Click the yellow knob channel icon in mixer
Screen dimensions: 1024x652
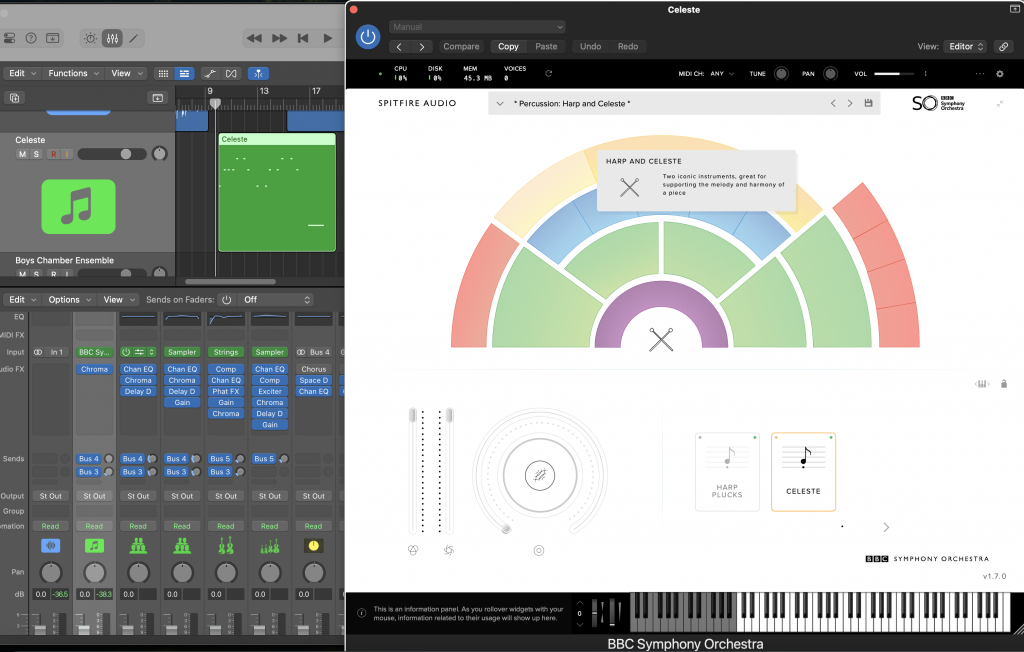pos(313,546)
